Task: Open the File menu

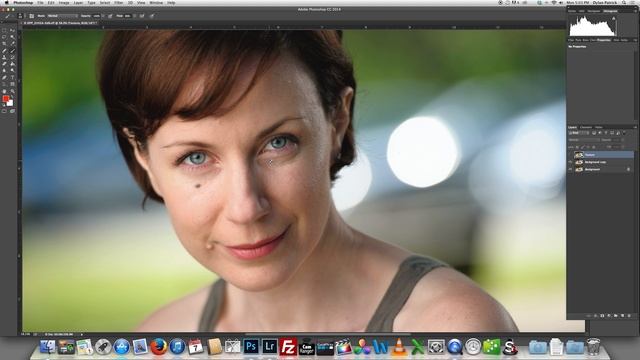Action: pos(40,2)
